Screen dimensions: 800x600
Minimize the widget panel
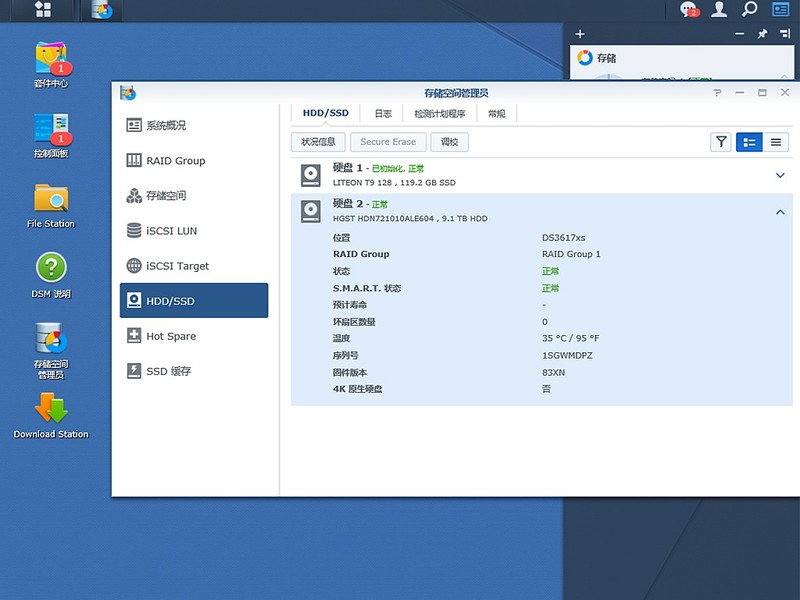click(x=740, y=34)
